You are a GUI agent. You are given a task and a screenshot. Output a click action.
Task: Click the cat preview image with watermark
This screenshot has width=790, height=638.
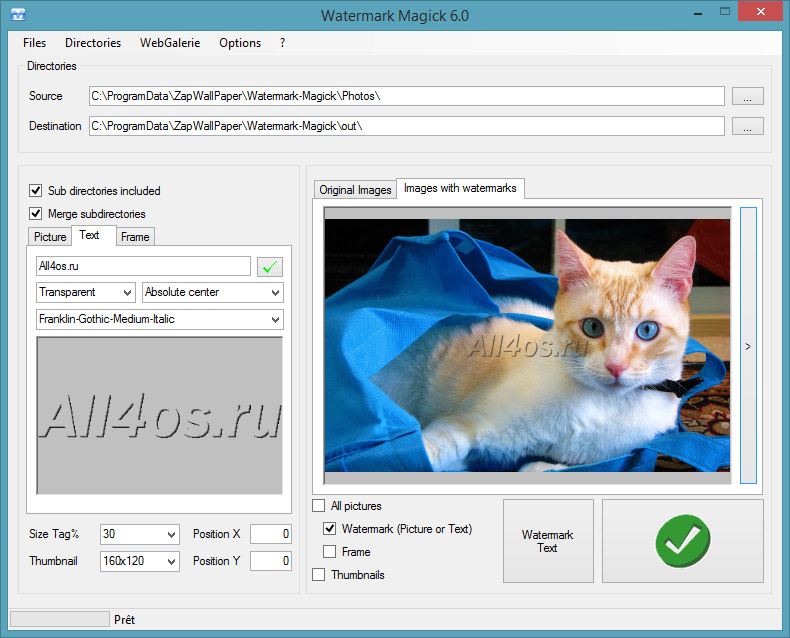click(527, 345)
